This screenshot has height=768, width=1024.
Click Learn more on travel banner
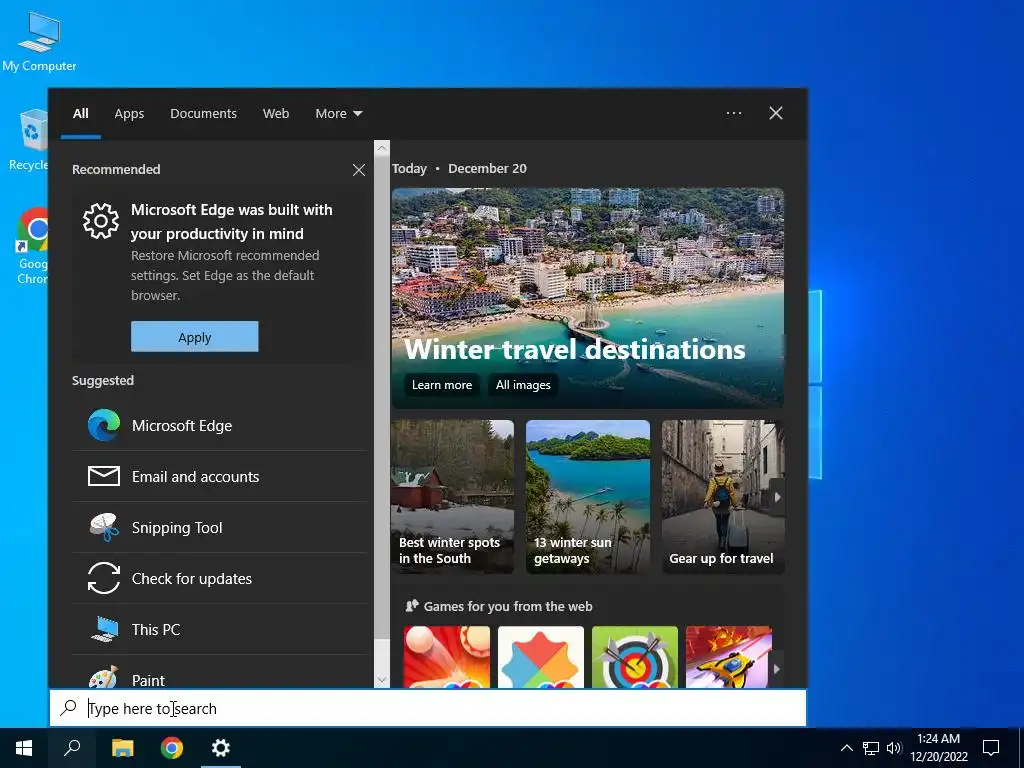(441, 385)
